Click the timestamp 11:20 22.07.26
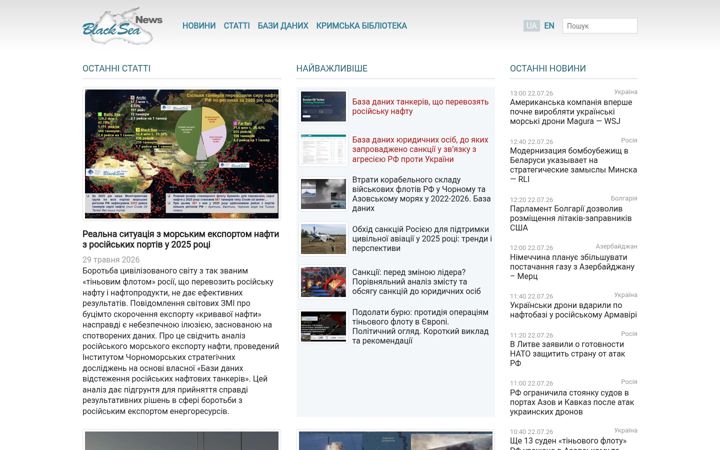720x450 pixels. coord(531,335)
